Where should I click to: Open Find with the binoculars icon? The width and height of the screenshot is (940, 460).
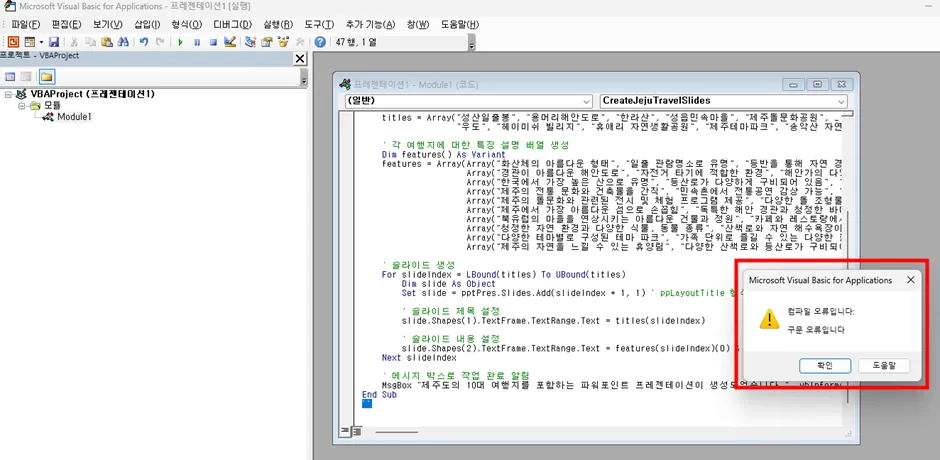point(123,42)
